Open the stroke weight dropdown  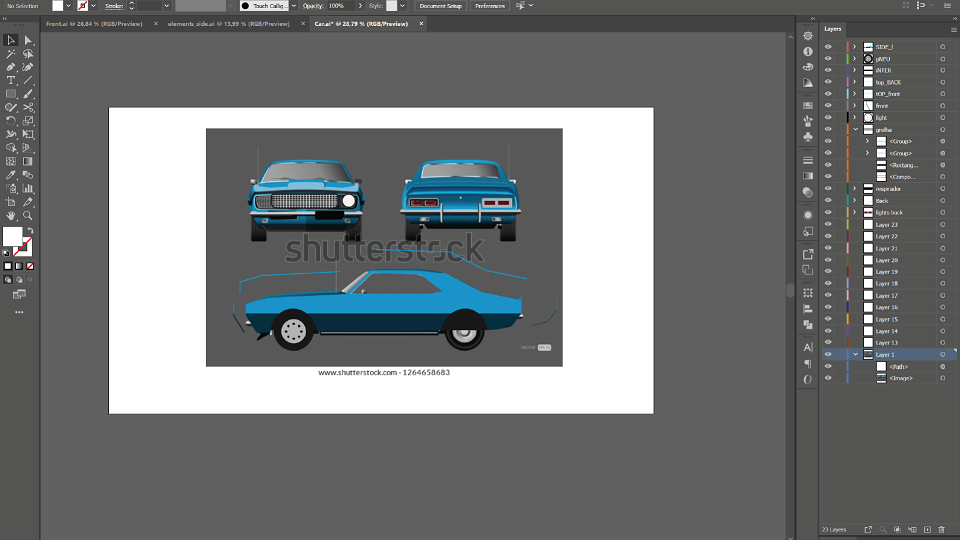click(166, 6)
